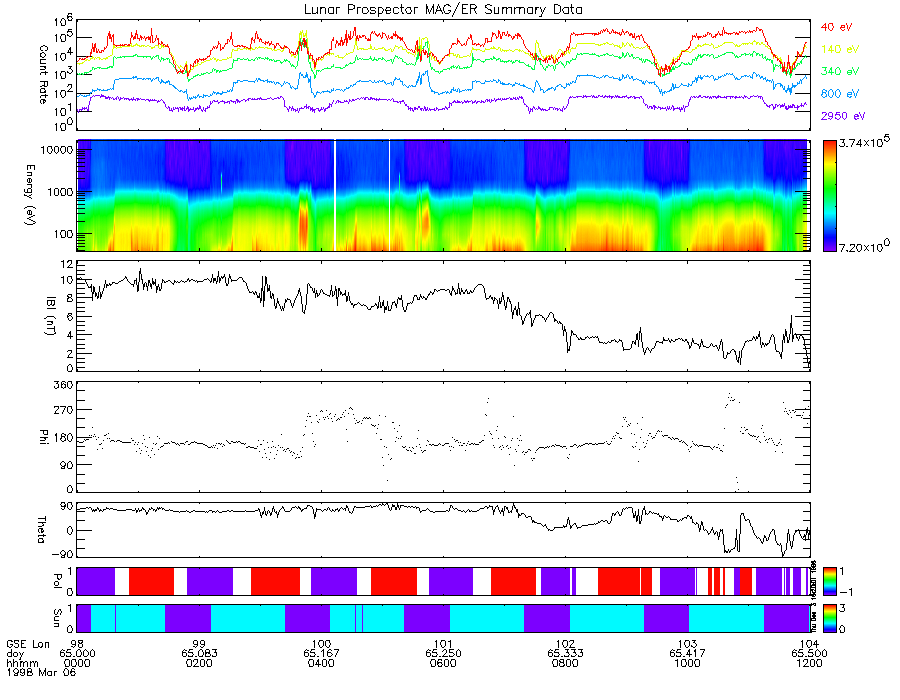
Task: Click the energy spectrogram color scale bar
Action: click(x=829, y=196)
